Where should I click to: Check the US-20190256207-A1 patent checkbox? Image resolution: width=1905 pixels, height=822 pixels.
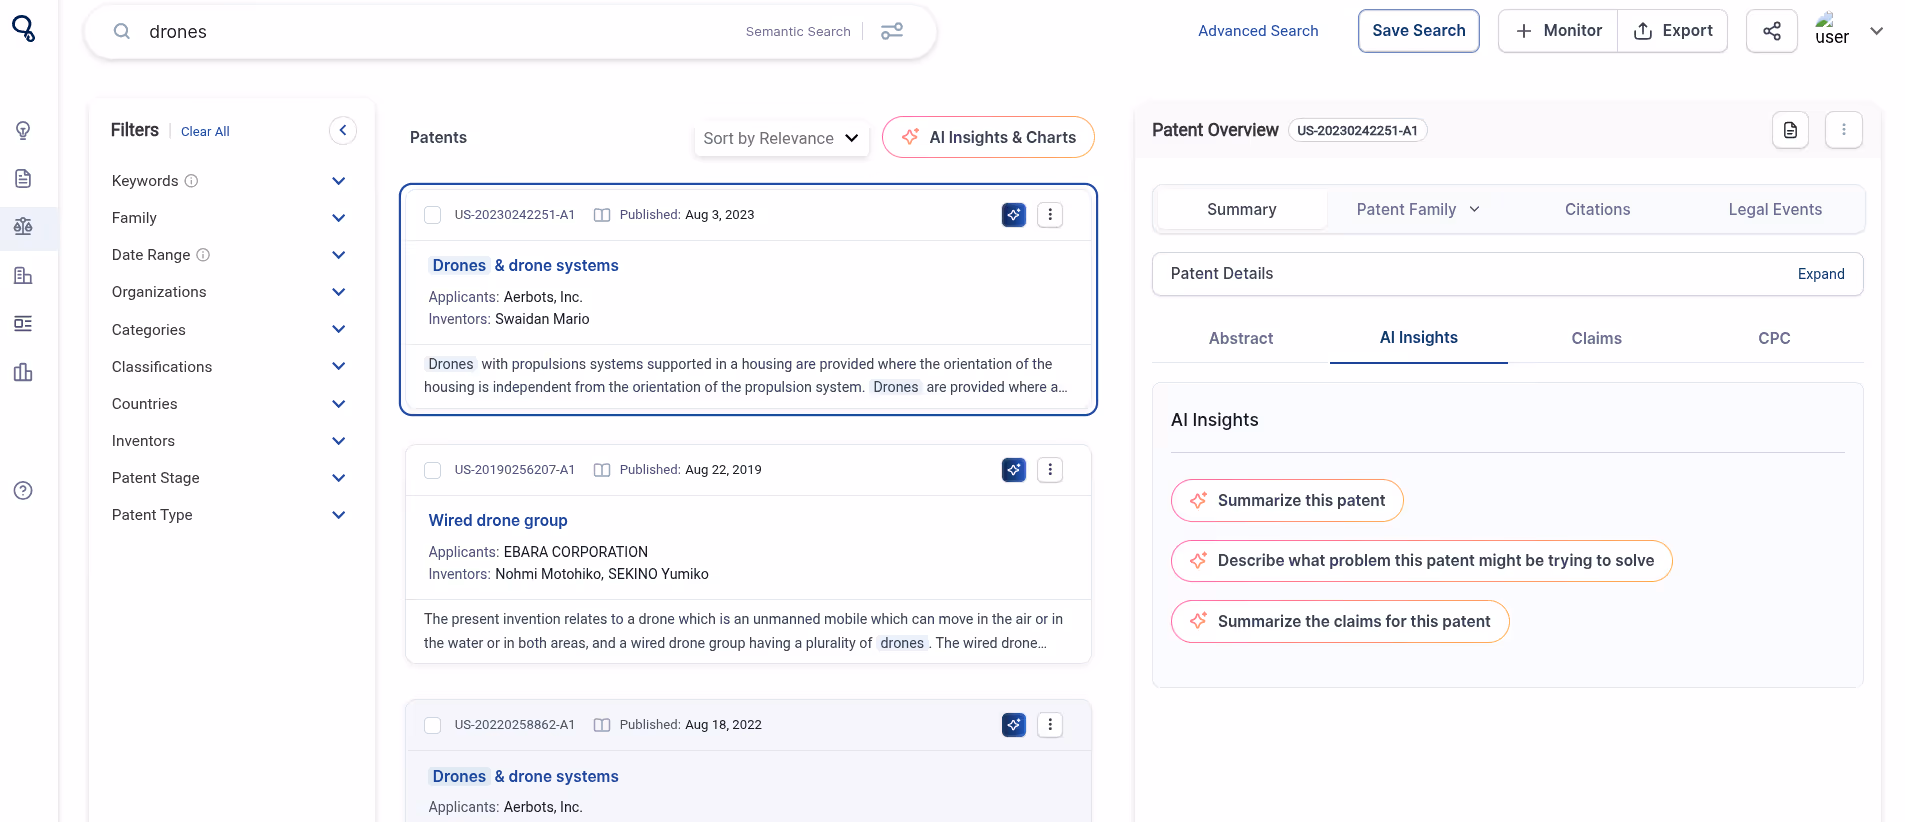pos(433,470)
